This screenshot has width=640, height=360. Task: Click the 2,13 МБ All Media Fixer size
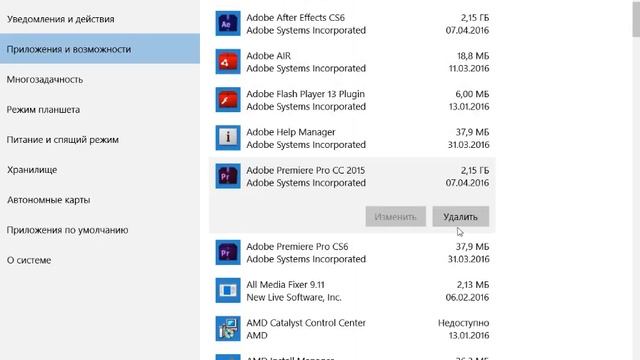[473, 284]
